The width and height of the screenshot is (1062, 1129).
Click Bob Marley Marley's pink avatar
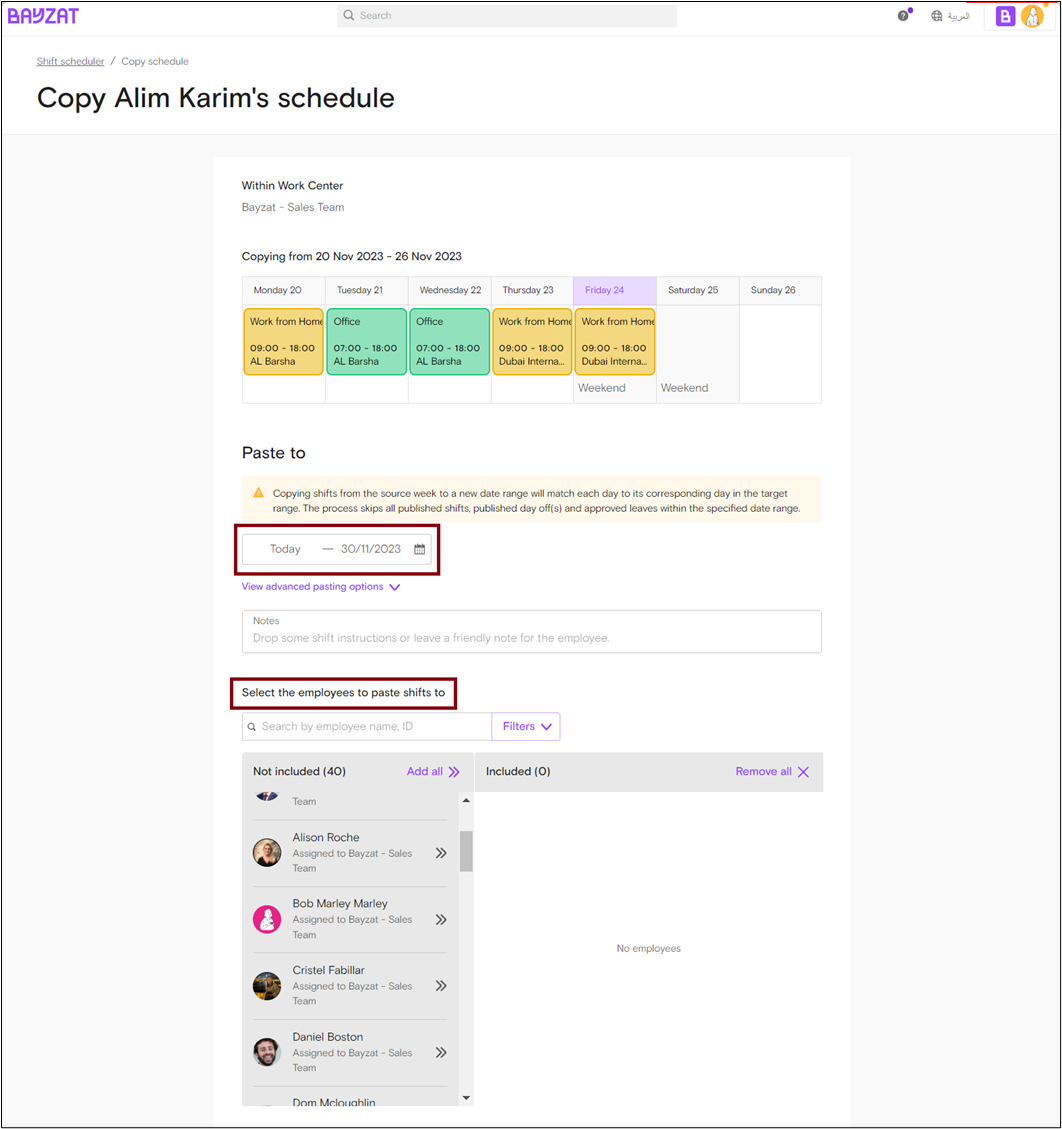(x=267, y=919)
